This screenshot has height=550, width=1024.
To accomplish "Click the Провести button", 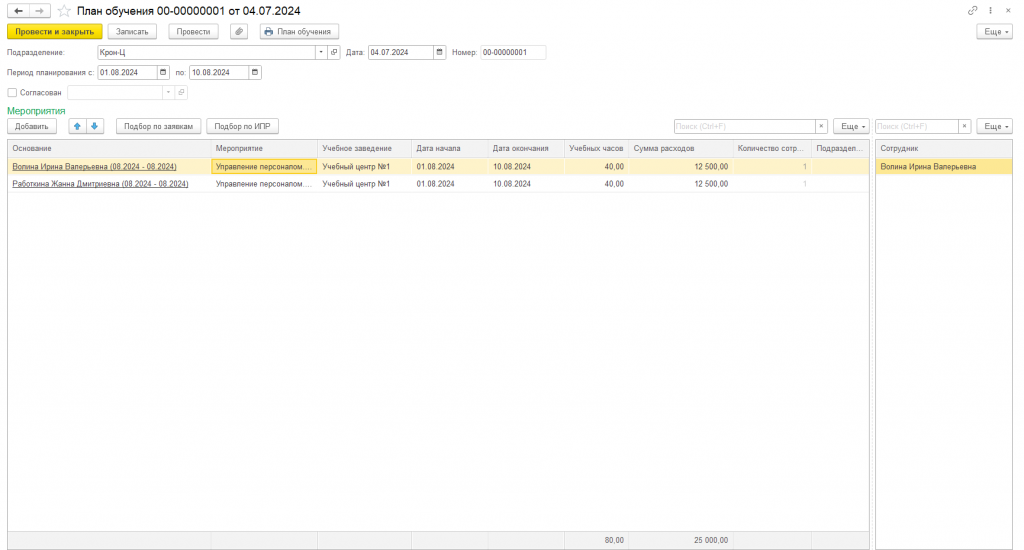I will point(193,31).
